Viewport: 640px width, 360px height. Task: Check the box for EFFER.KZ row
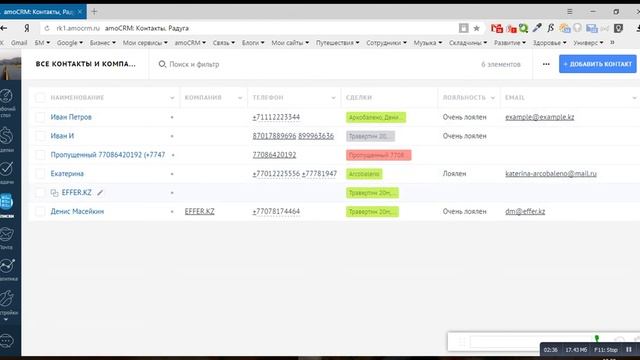point(40,193)
